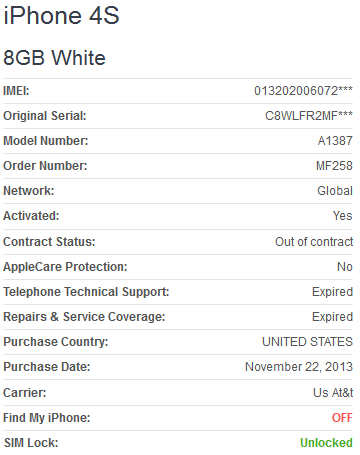Click the Purchase Country label
Image resolution: width=360 pixels, height=455 pixels.
(56, 342)
